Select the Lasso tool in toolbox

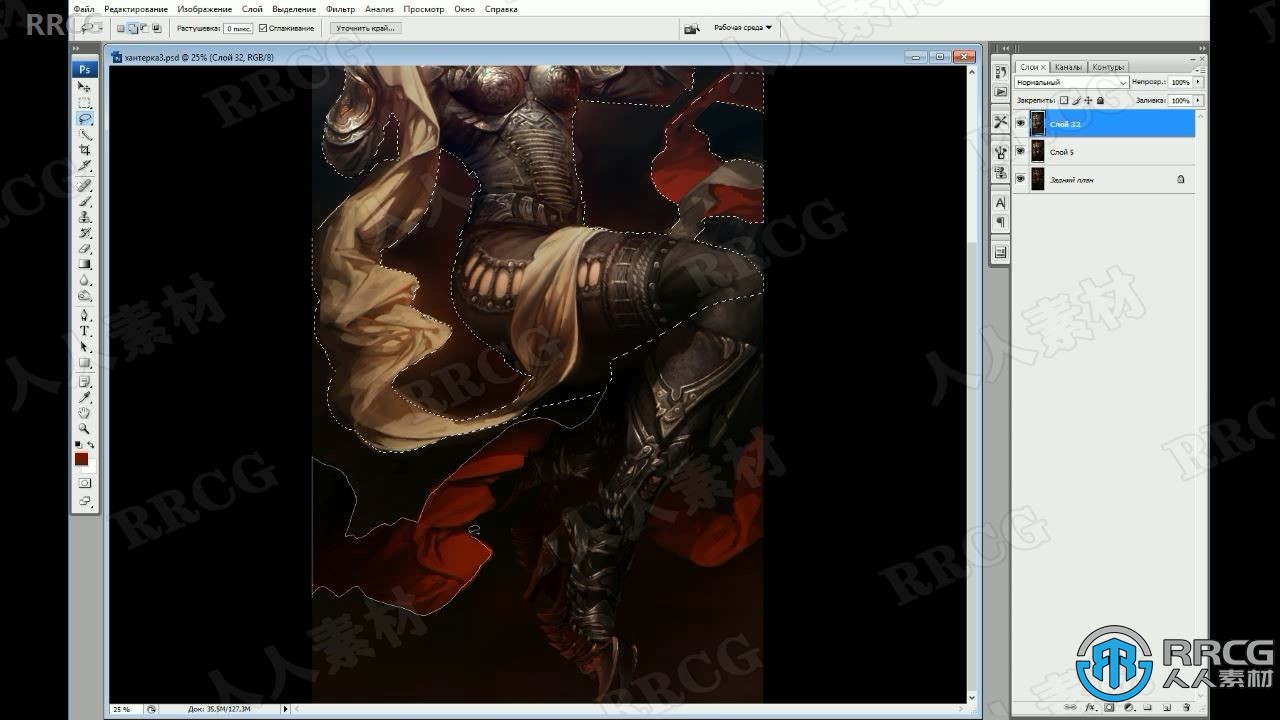click(x=85, y=118)
